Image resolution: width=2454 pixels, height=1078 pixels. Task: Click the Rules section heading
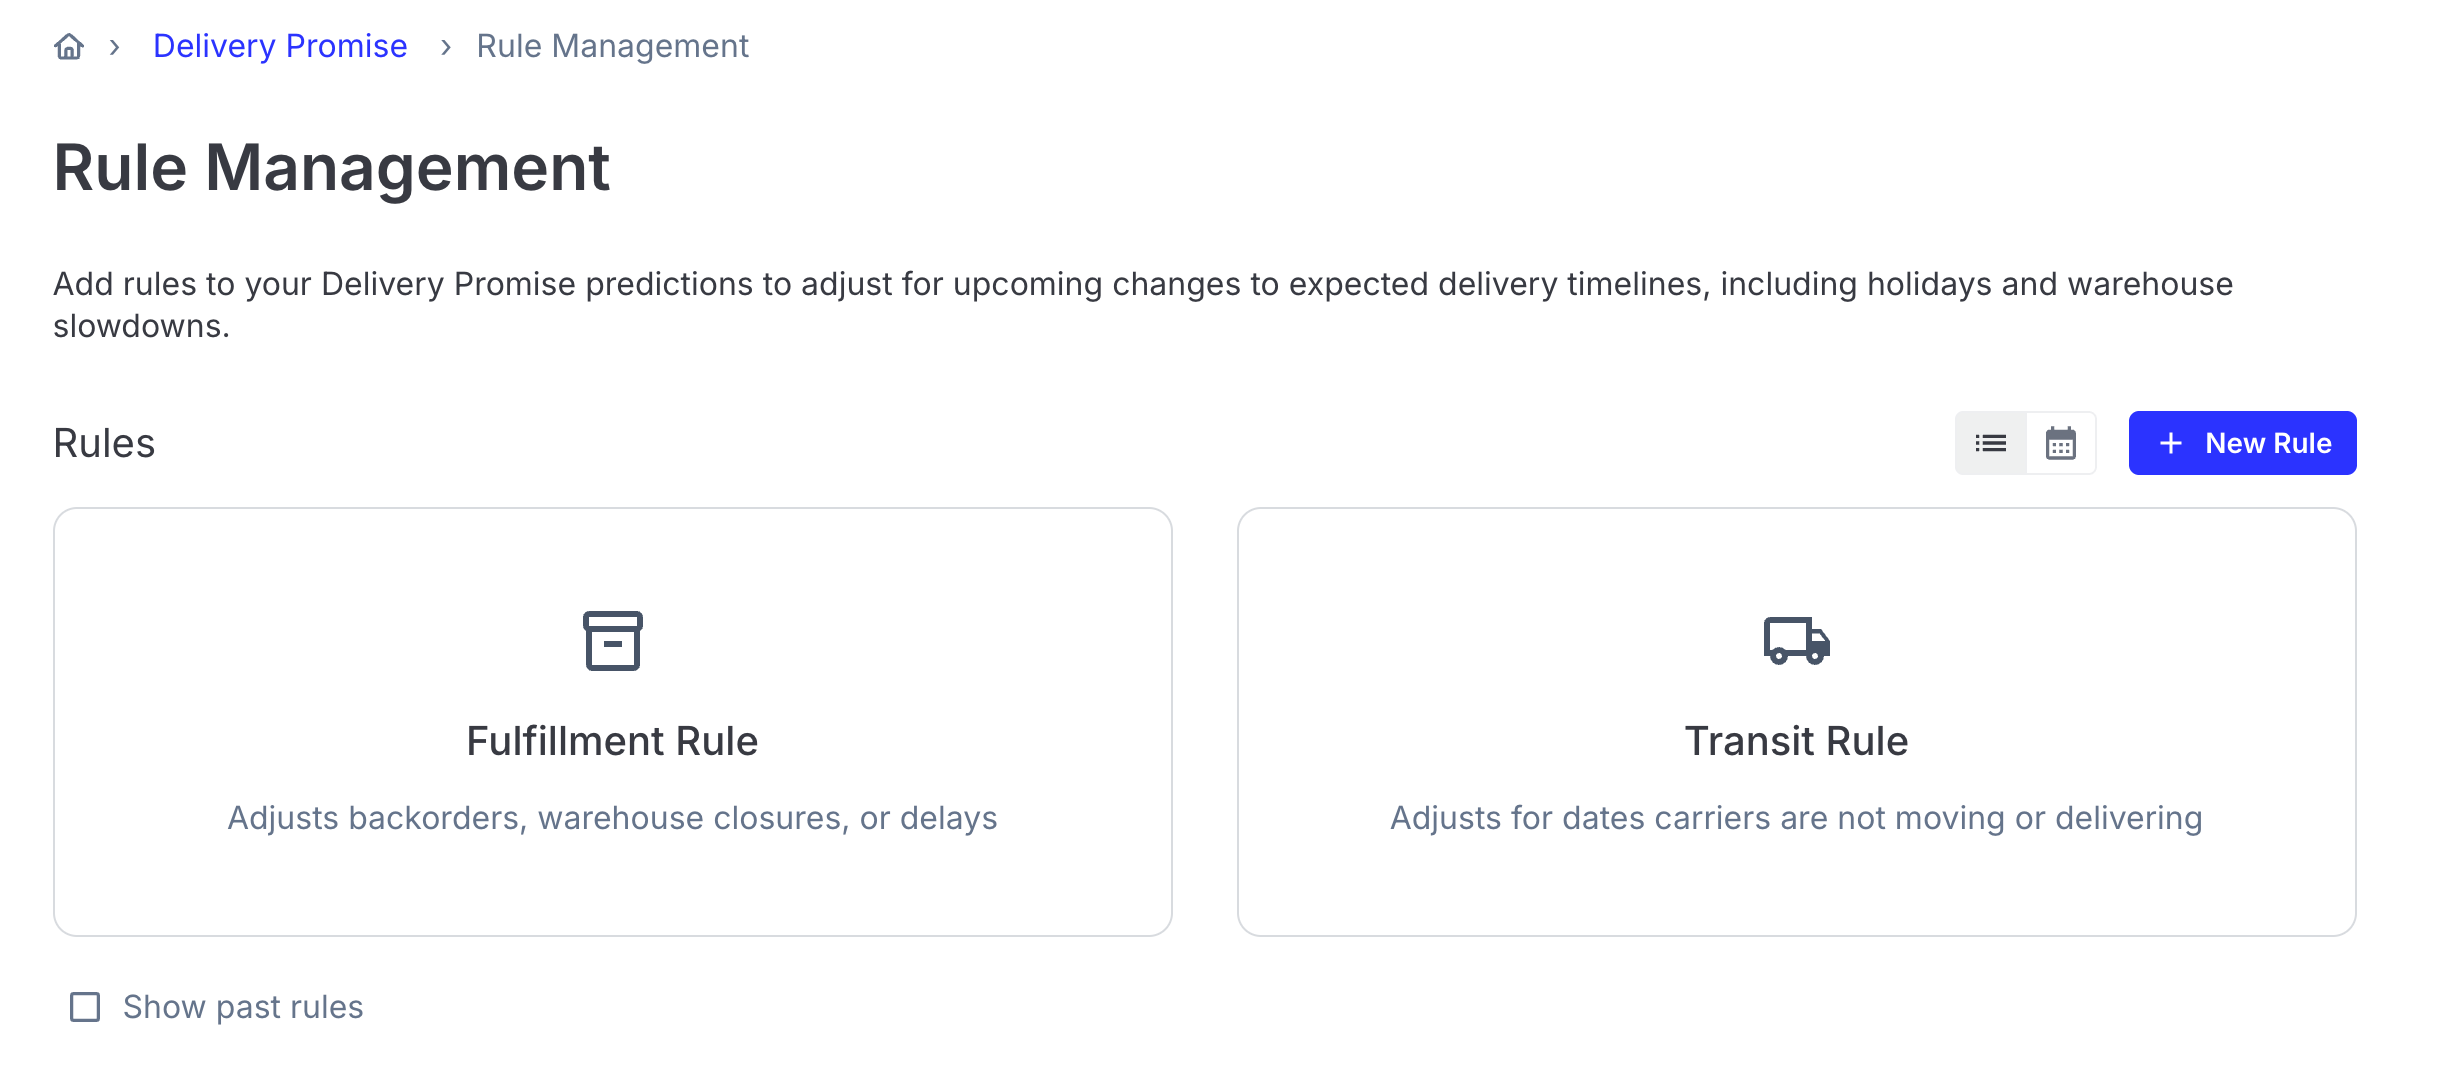pyautogui.click(x=104, y=443)
